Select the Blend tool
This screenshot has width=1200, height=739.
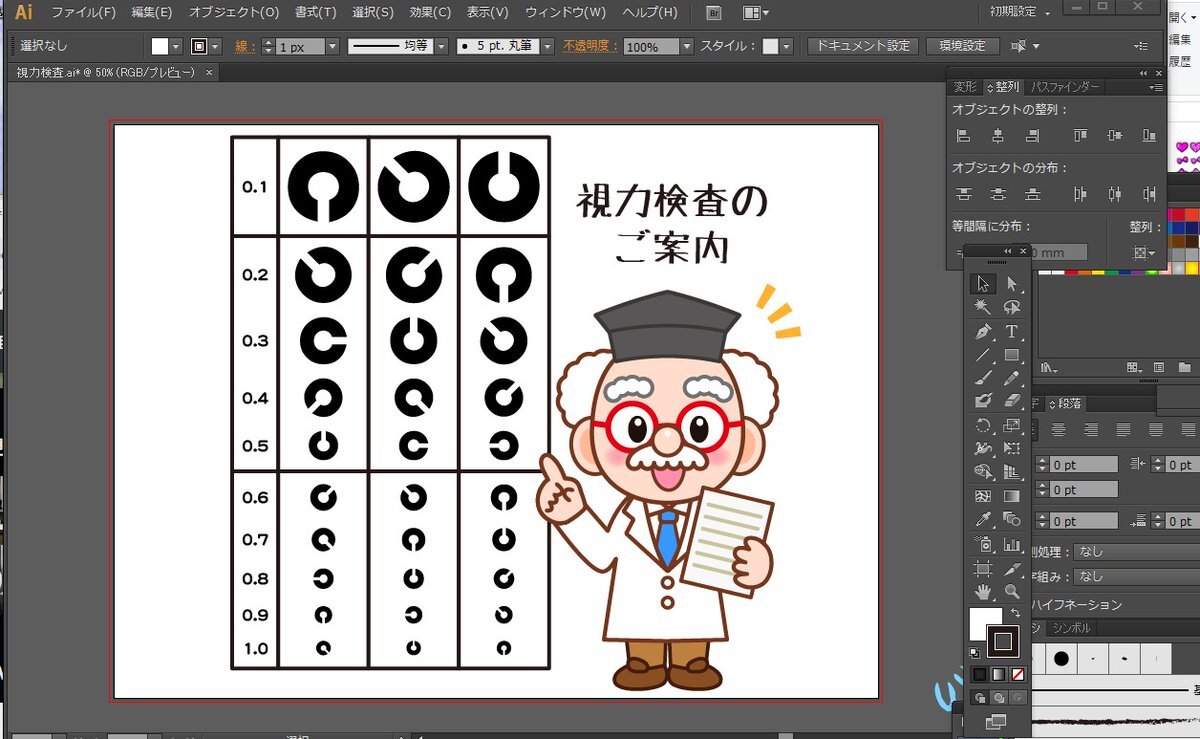1012,520
